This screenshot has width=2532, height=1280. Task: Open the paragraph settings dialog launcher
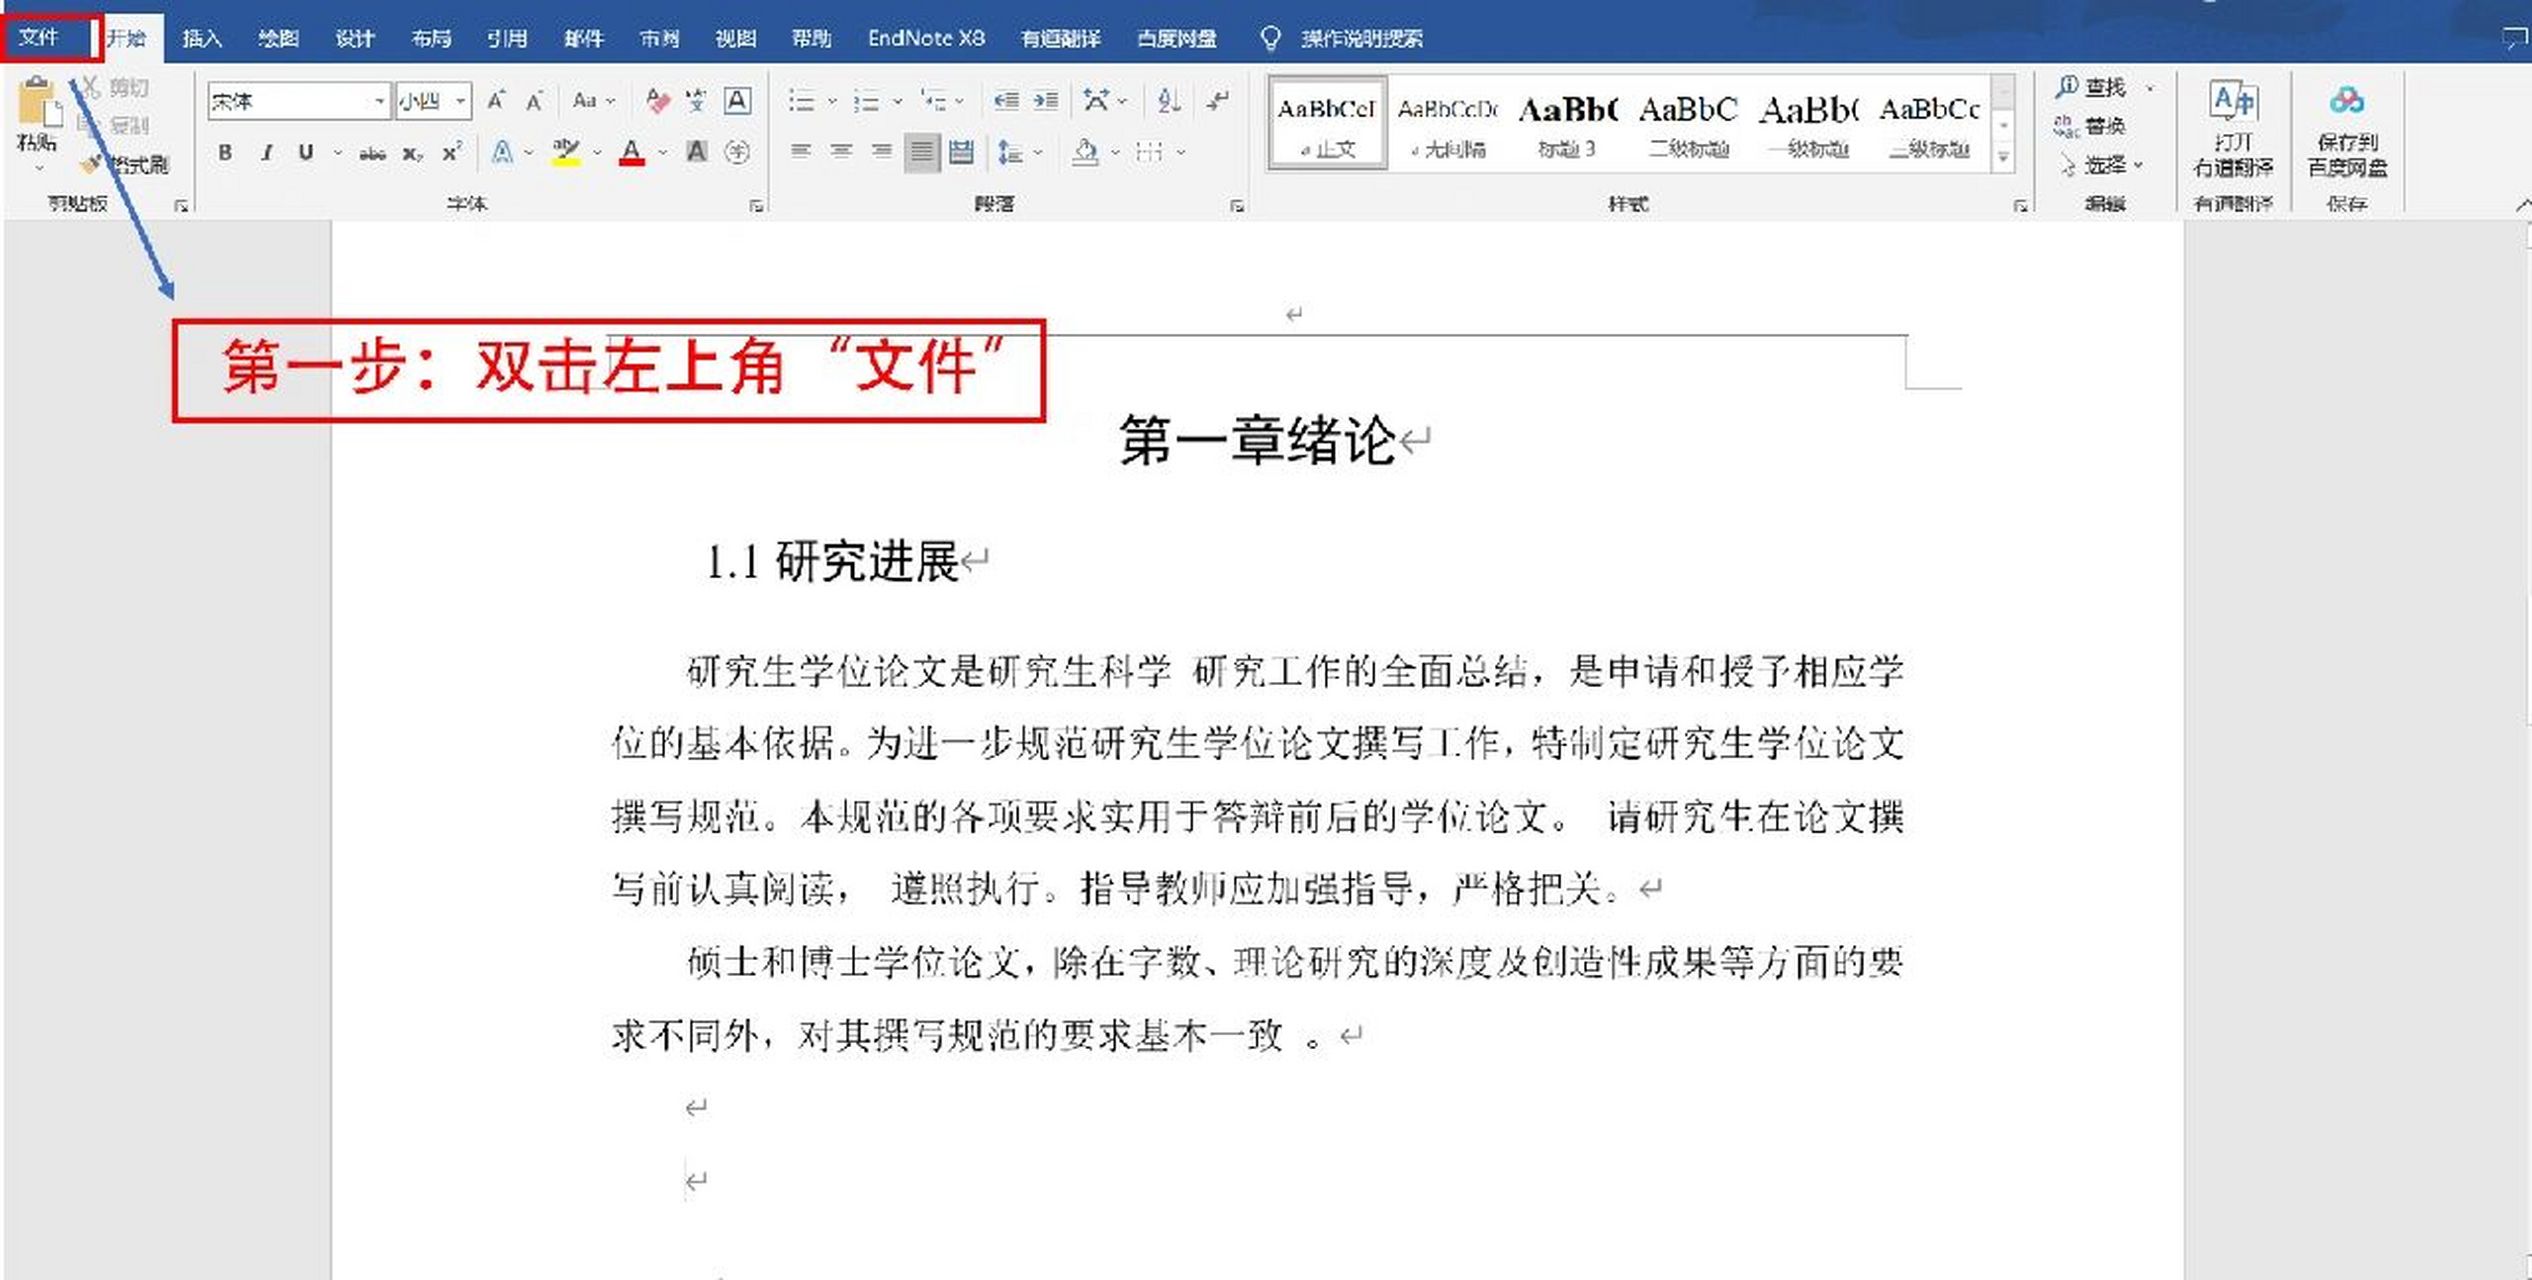(1237, 205)
